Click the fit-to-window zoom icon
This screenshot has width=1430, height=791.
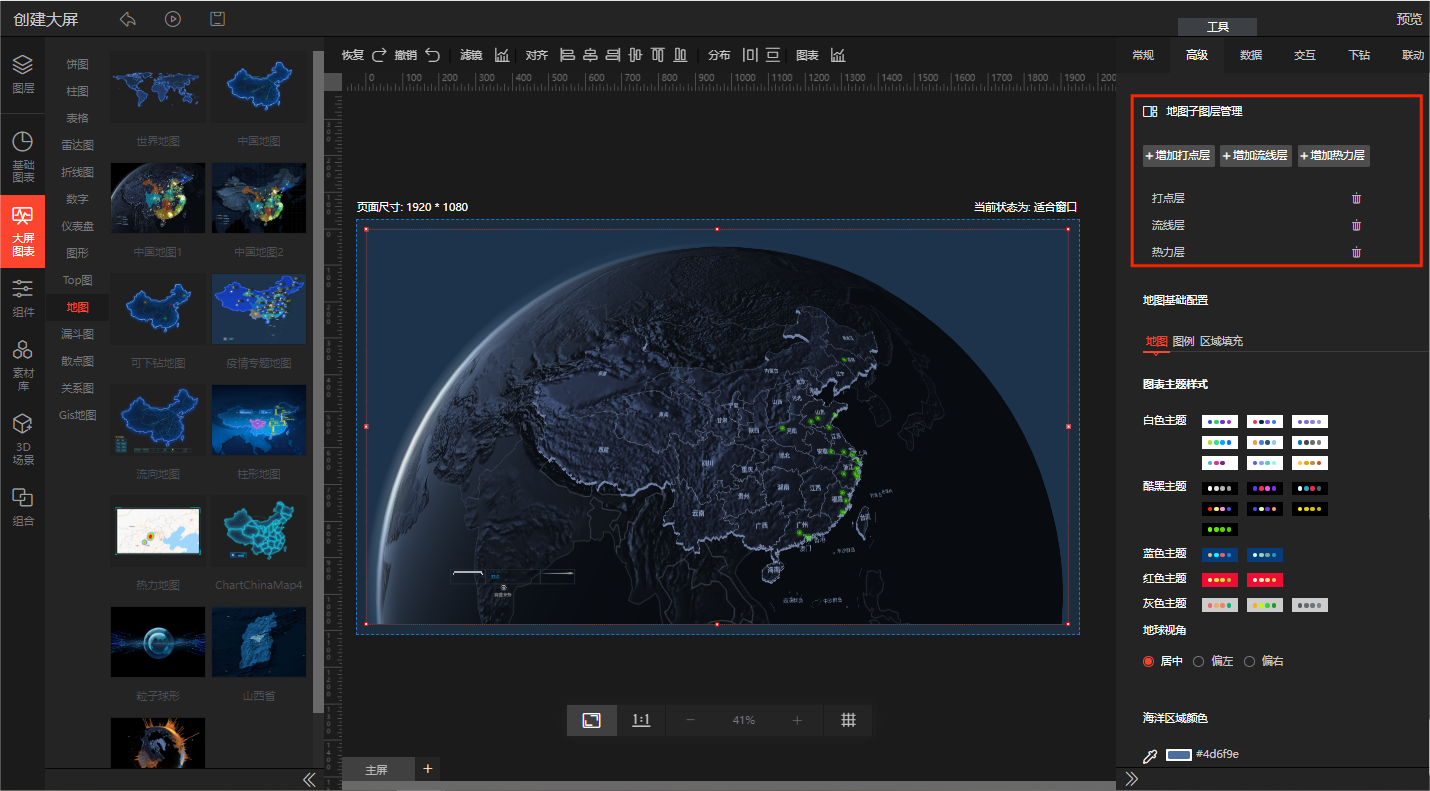[x=592, y=720]
